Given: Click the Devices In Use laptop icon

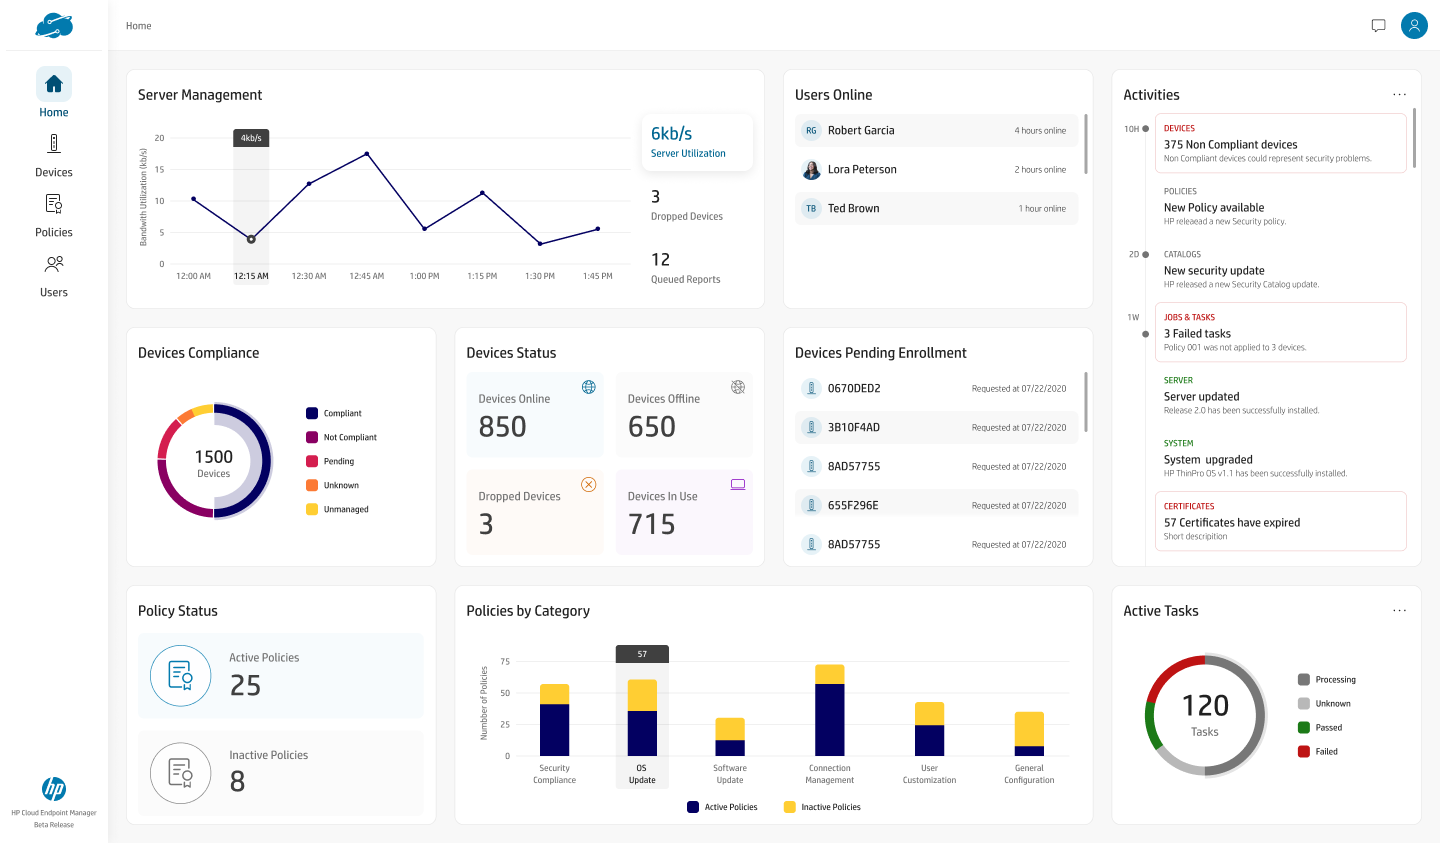Looking at the screenshot, I should tap(738, 484).
